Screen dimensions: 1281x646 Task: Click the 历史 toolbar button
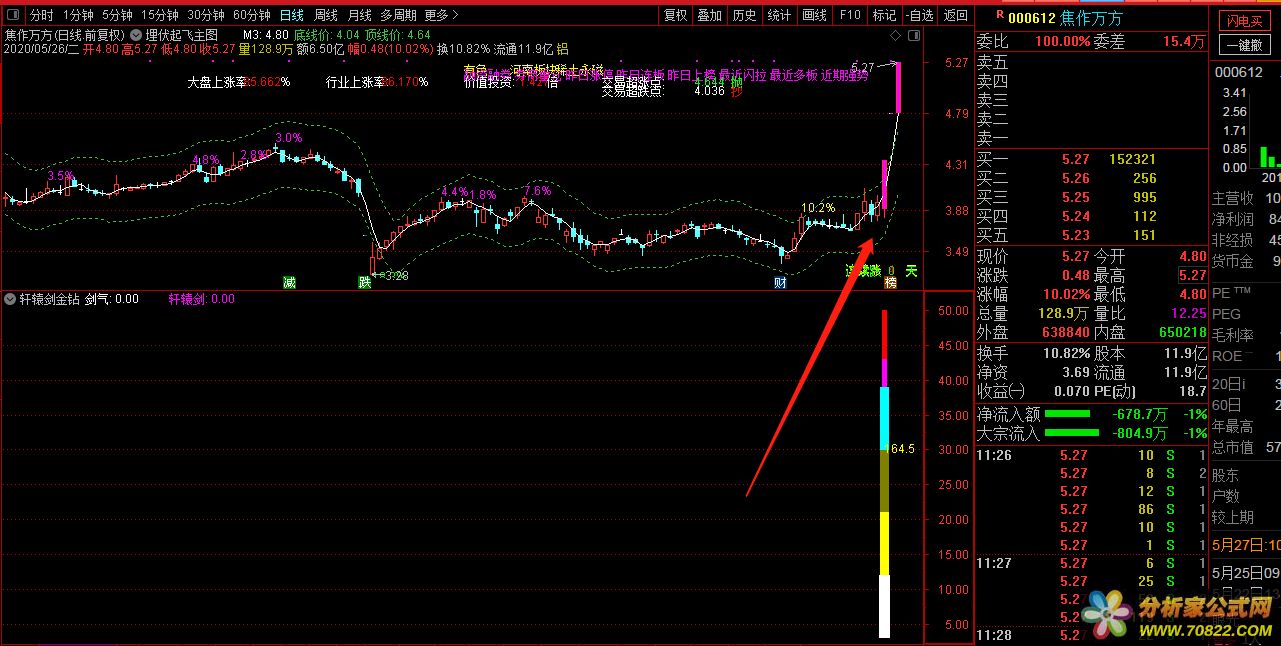coord(744,15)
